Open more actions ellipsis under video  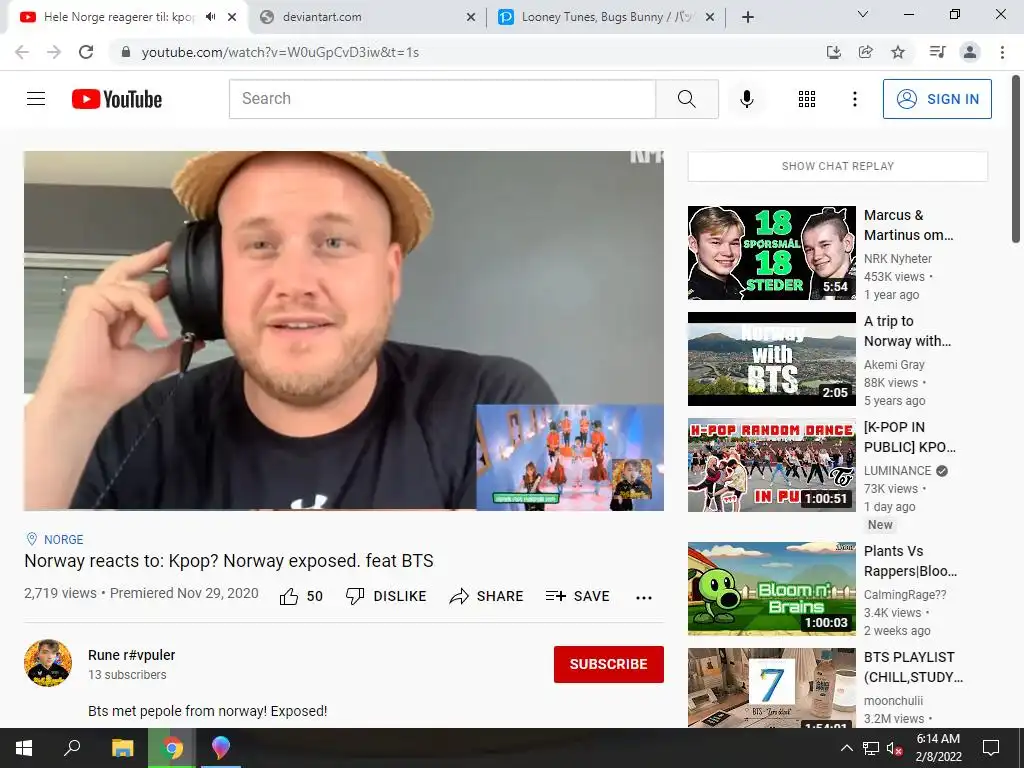tap(644, 598)
